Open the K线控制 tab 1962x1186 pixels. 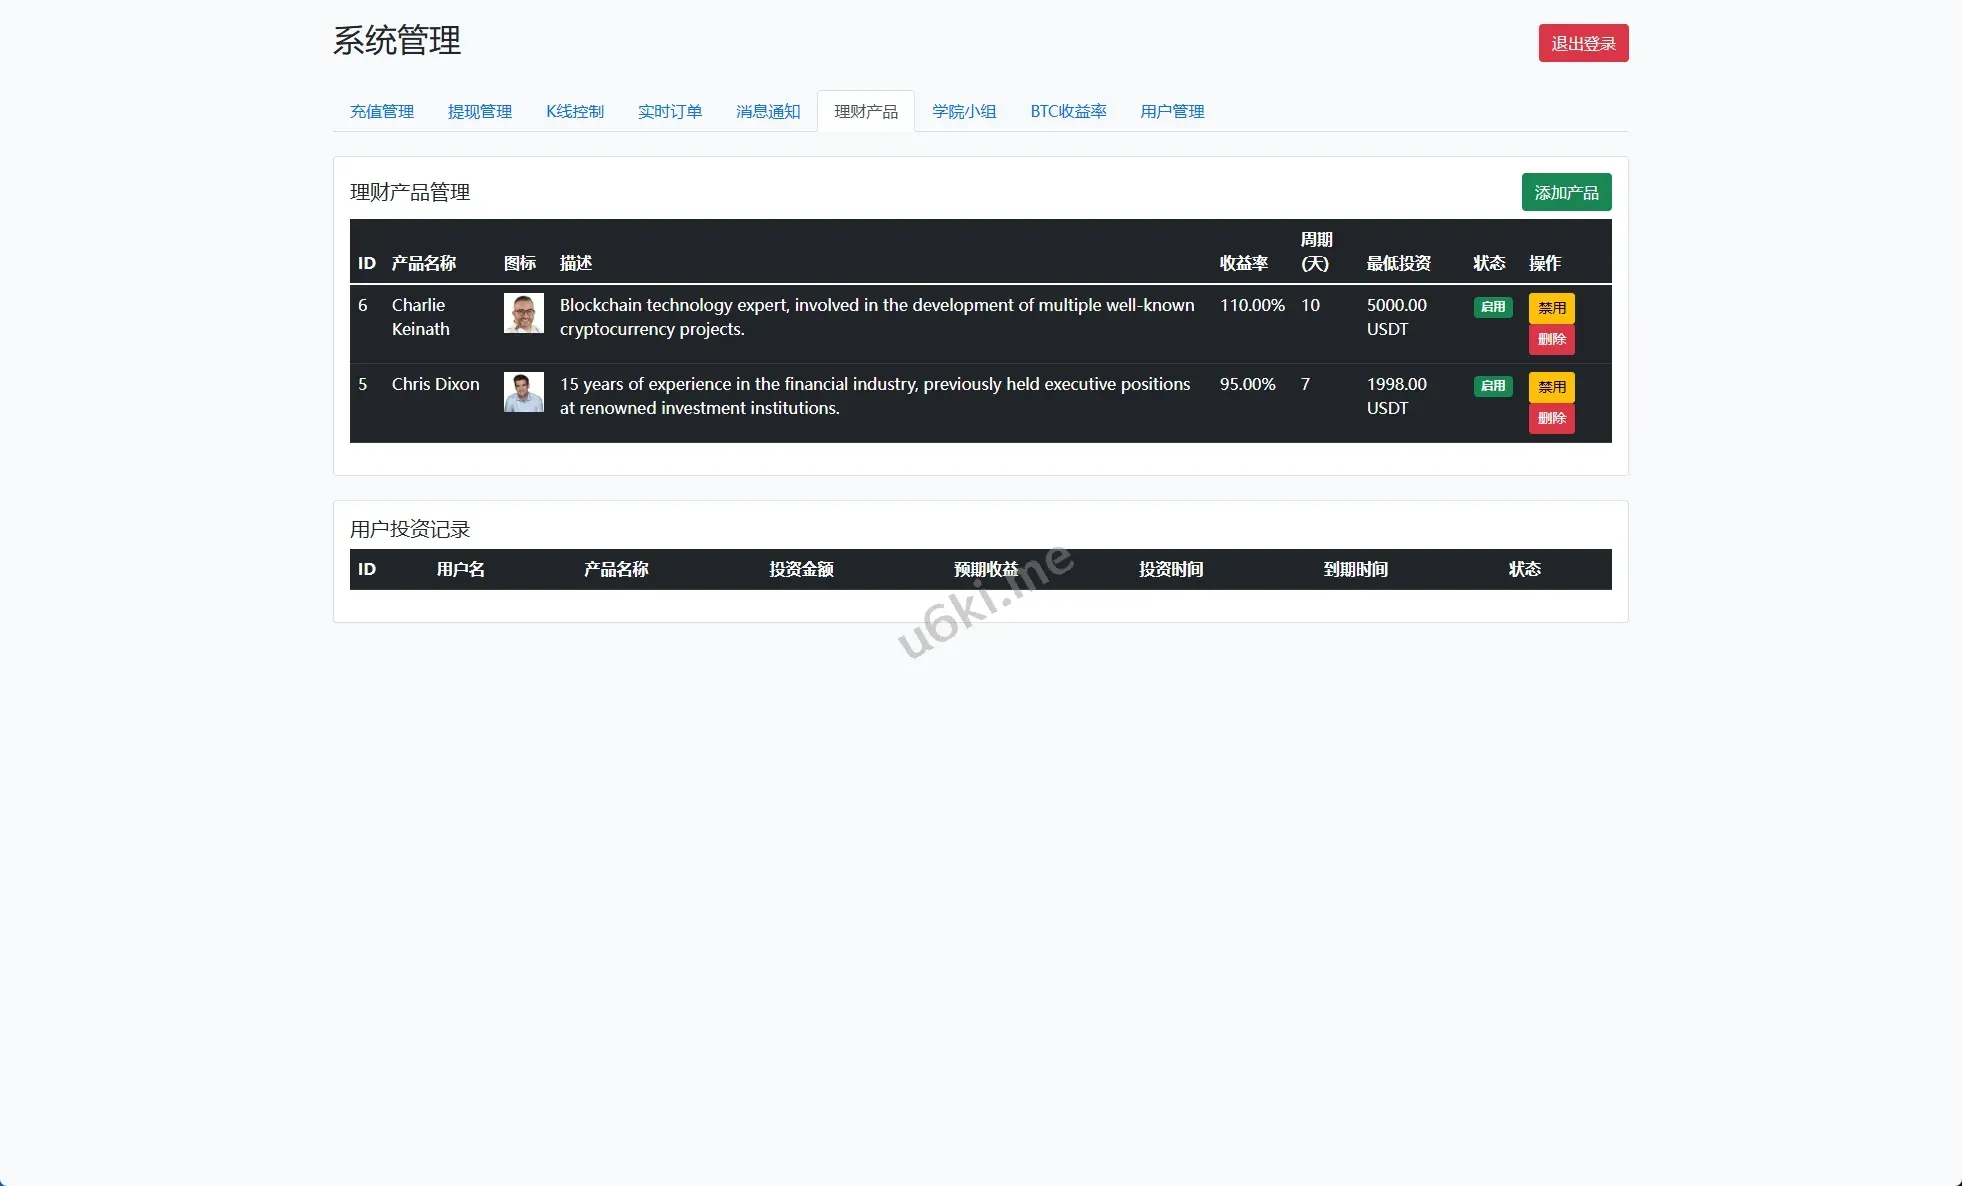pyautogui.click(x=575, y=111)
